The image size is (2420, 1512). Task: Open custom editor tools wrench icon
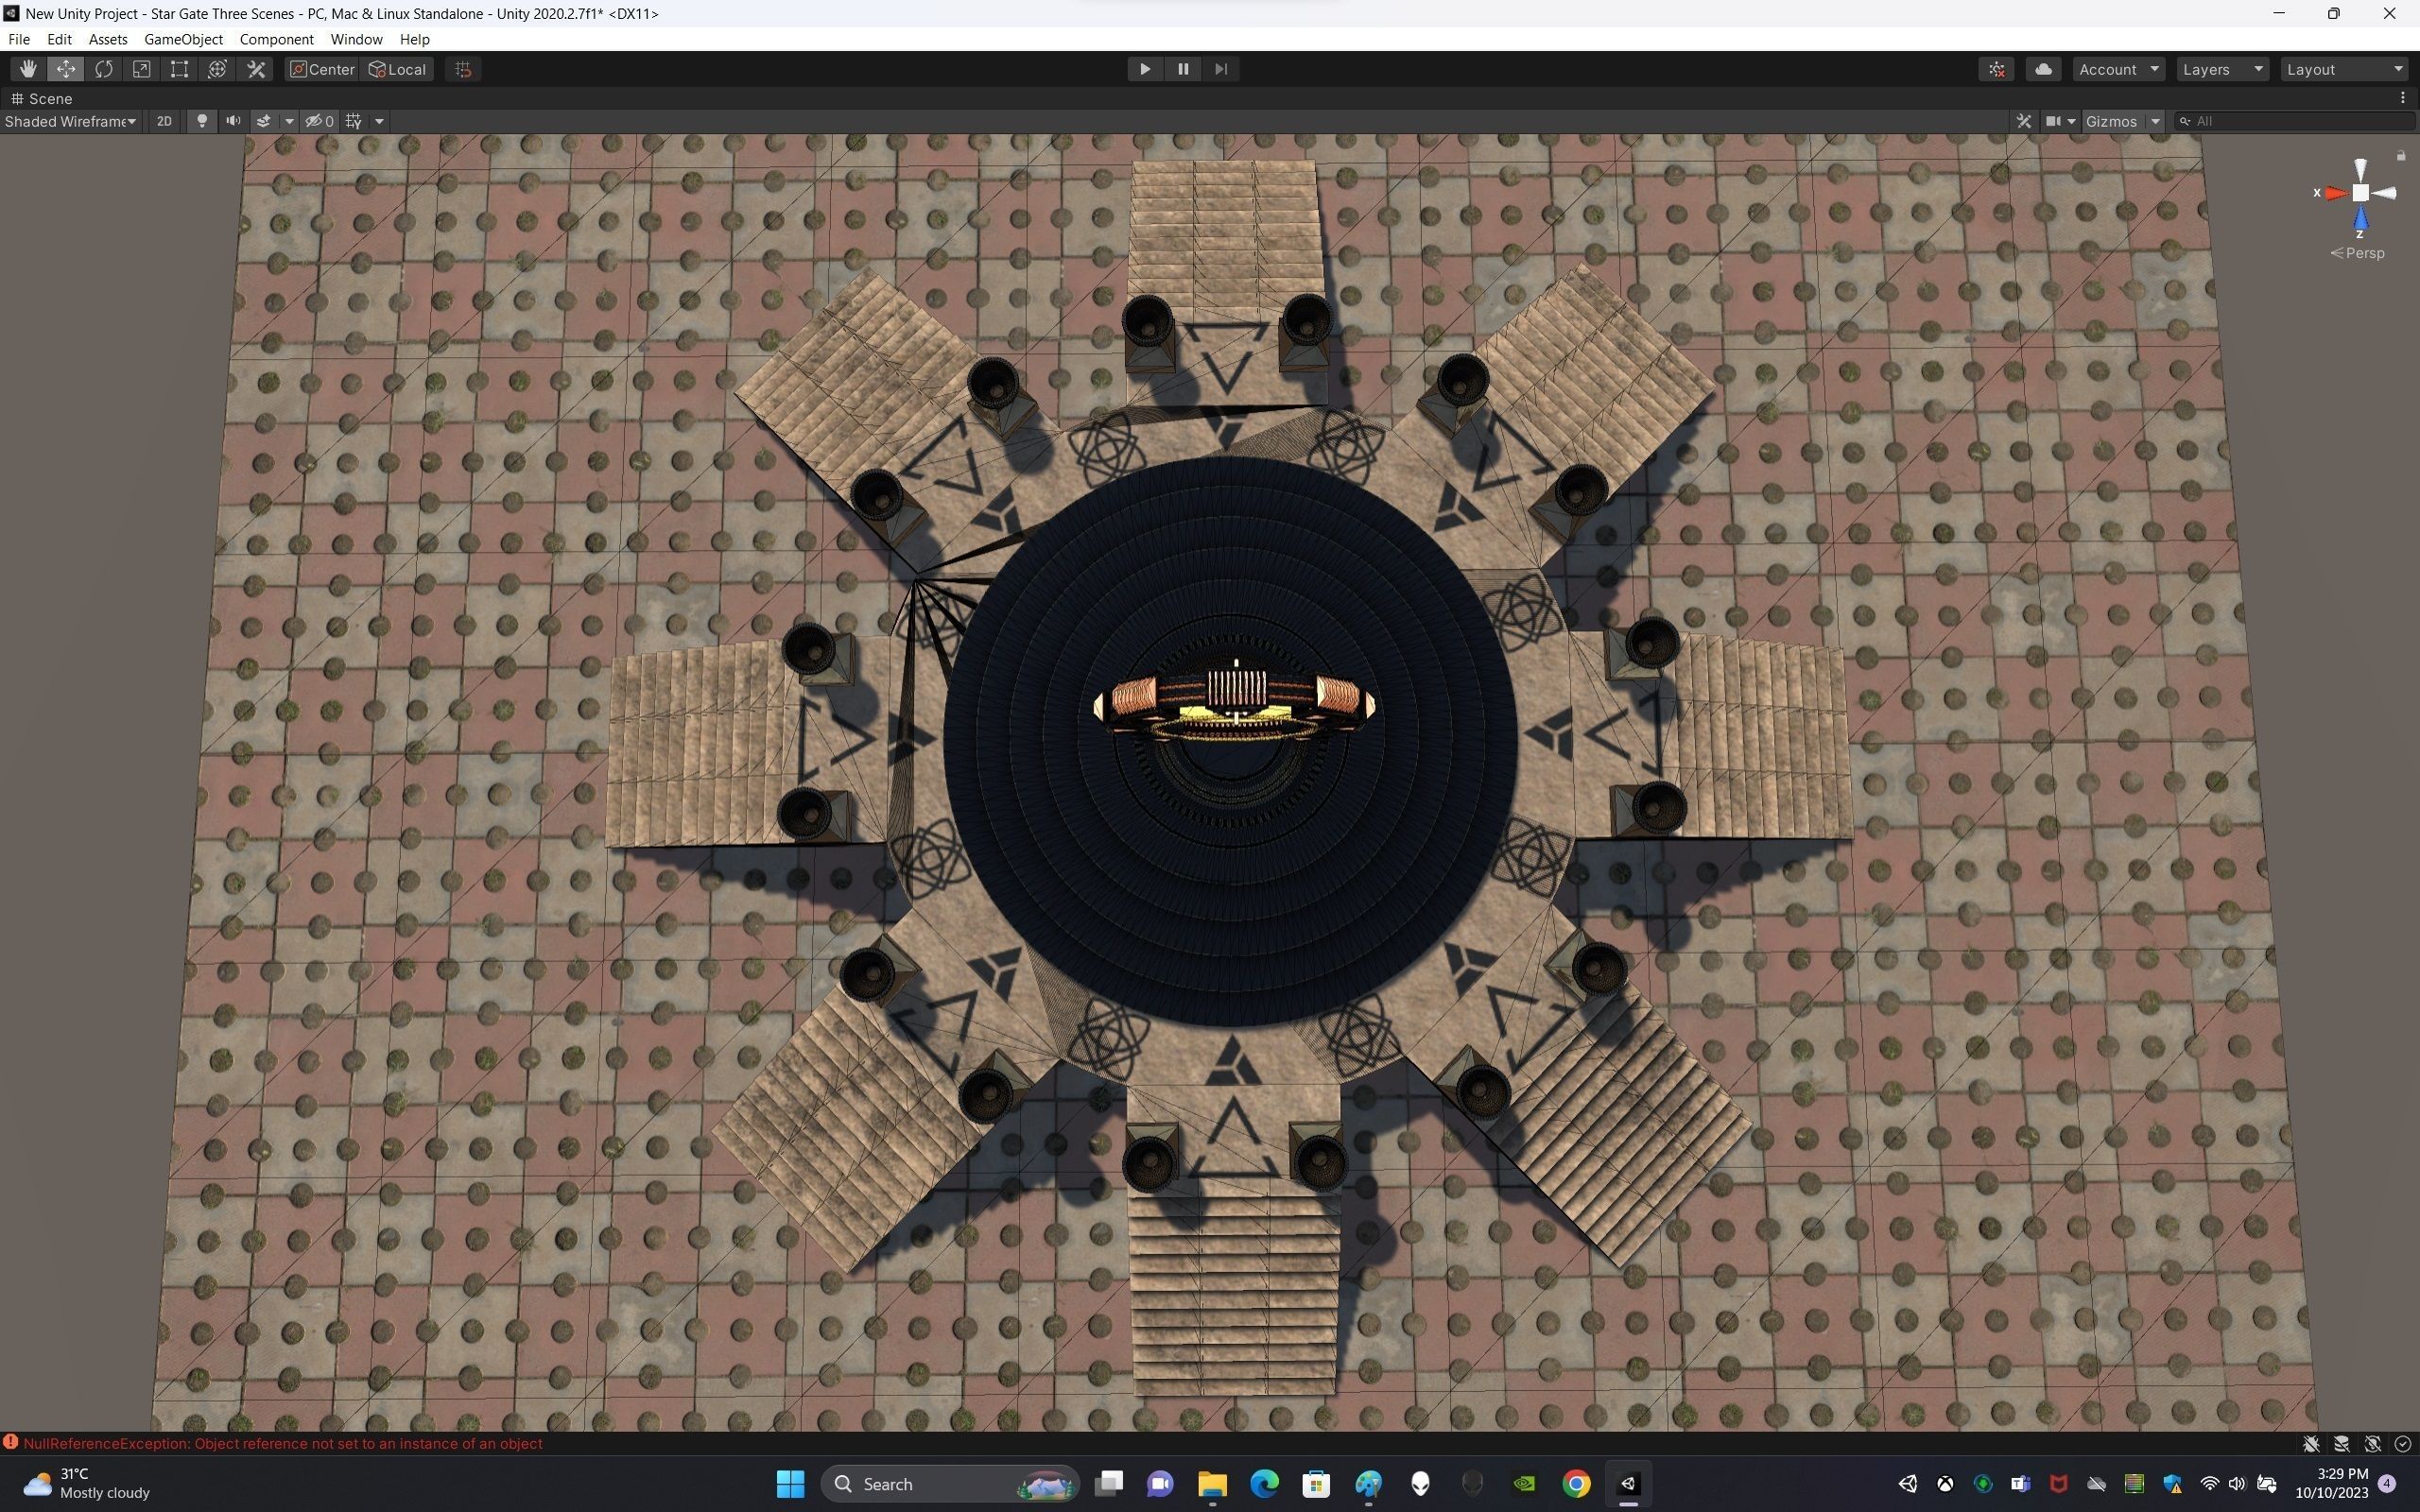256,69
